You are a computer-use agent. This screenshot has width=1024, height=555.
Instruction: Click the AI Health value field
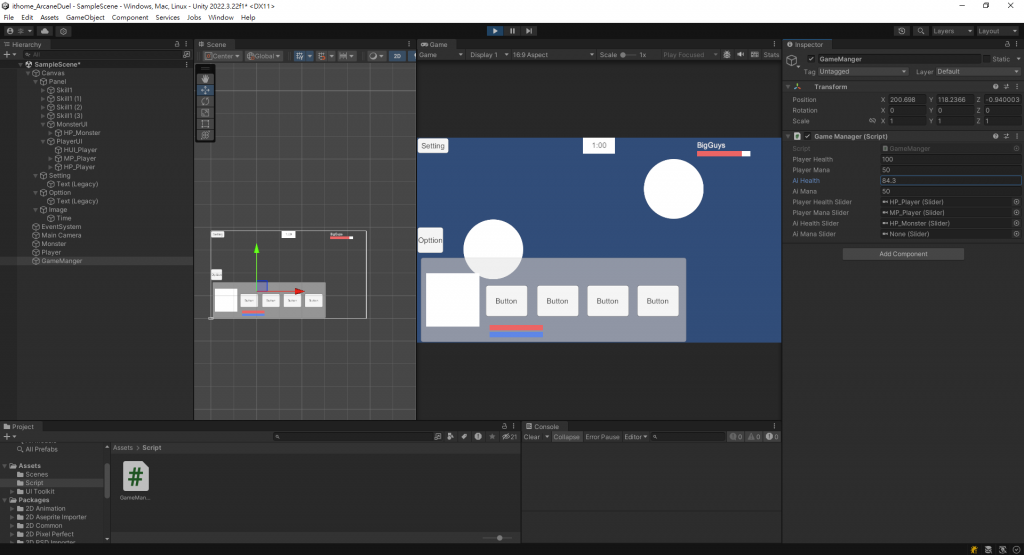click(950, 181)
